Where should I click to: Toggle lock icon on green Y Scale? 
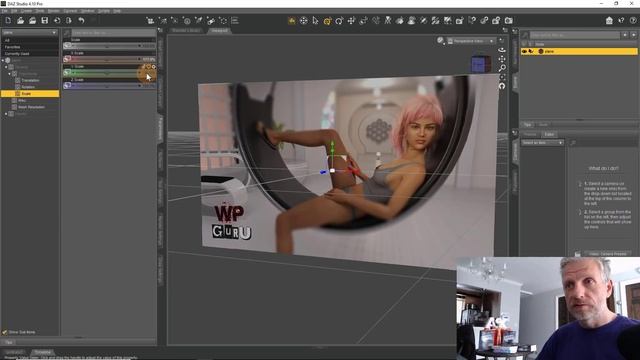[143, 67]
